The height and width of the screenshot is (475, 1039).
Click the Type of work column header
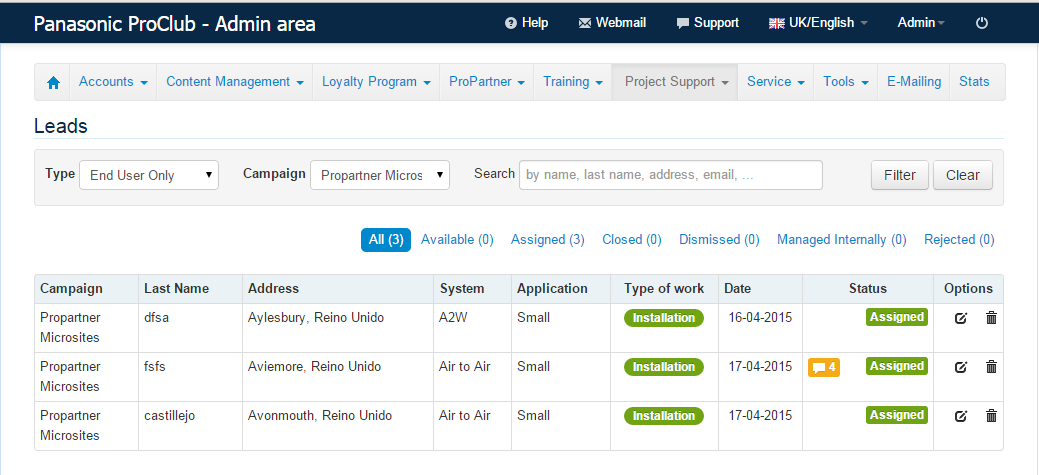(664, 289)
